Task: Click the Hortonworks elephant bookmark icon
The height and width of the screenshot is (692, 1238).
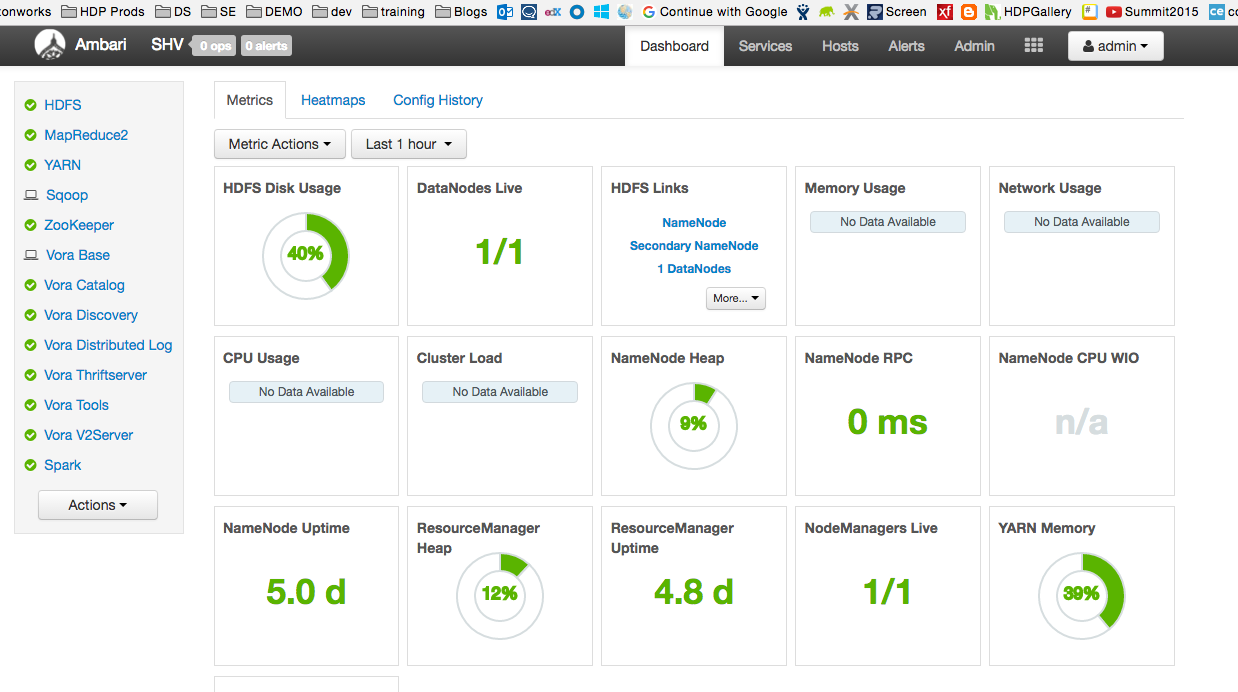Action: point(826,12)
